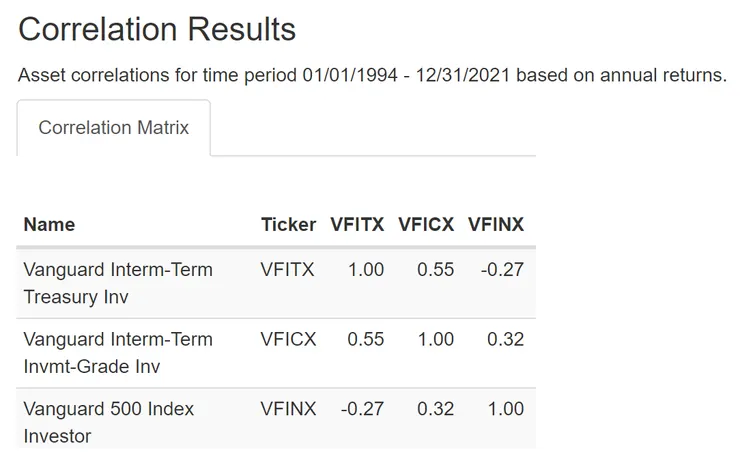Select the VFITX column header
Image resolution: width=740 pixels, height=466 pixels.
pos(357,224)
